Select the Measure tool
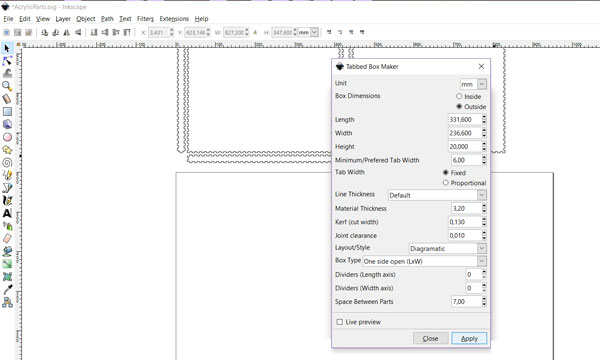The width and height of the screenshot is (600, 360). (x=7, y=99)
